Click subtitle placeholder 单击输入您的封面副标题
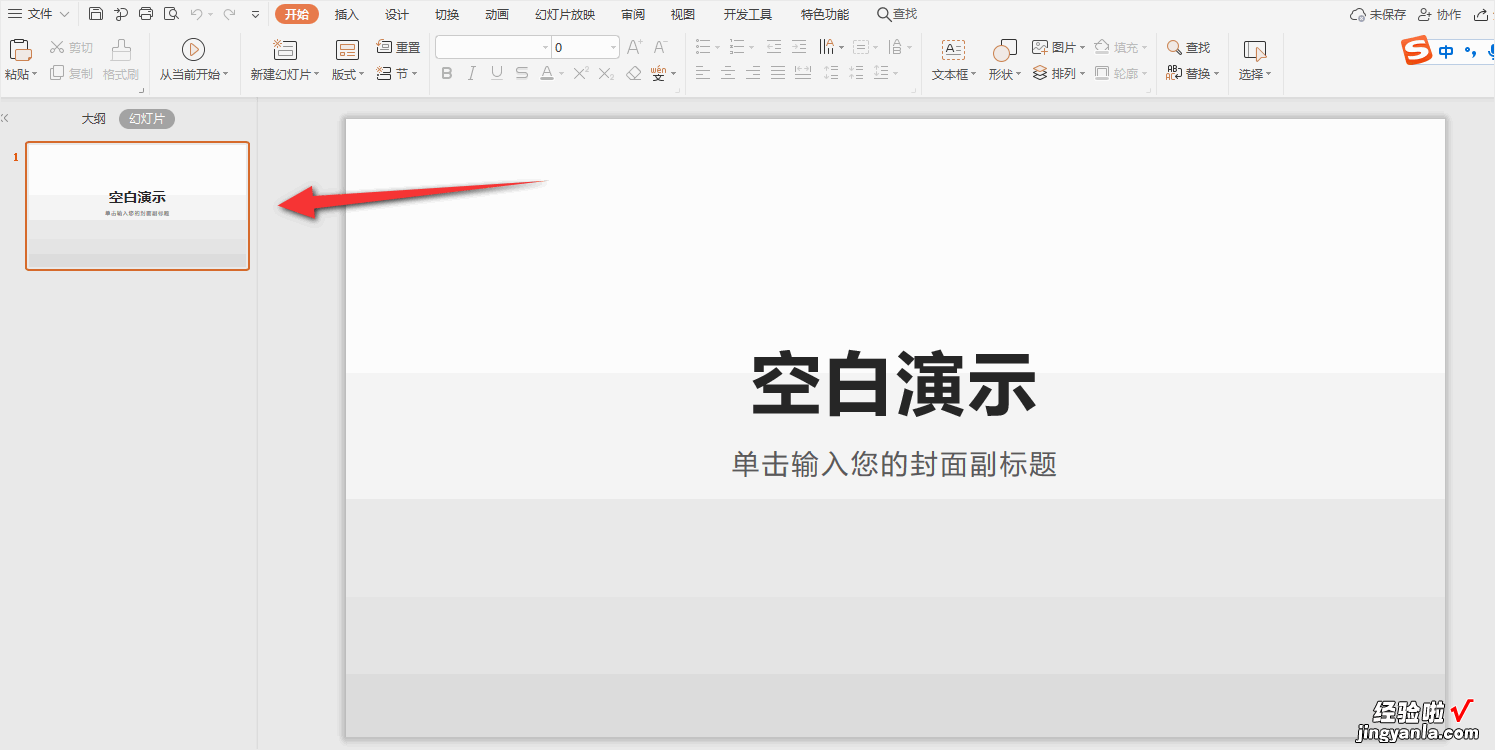This screenshot has width=1495, height=750. [894, 464]
